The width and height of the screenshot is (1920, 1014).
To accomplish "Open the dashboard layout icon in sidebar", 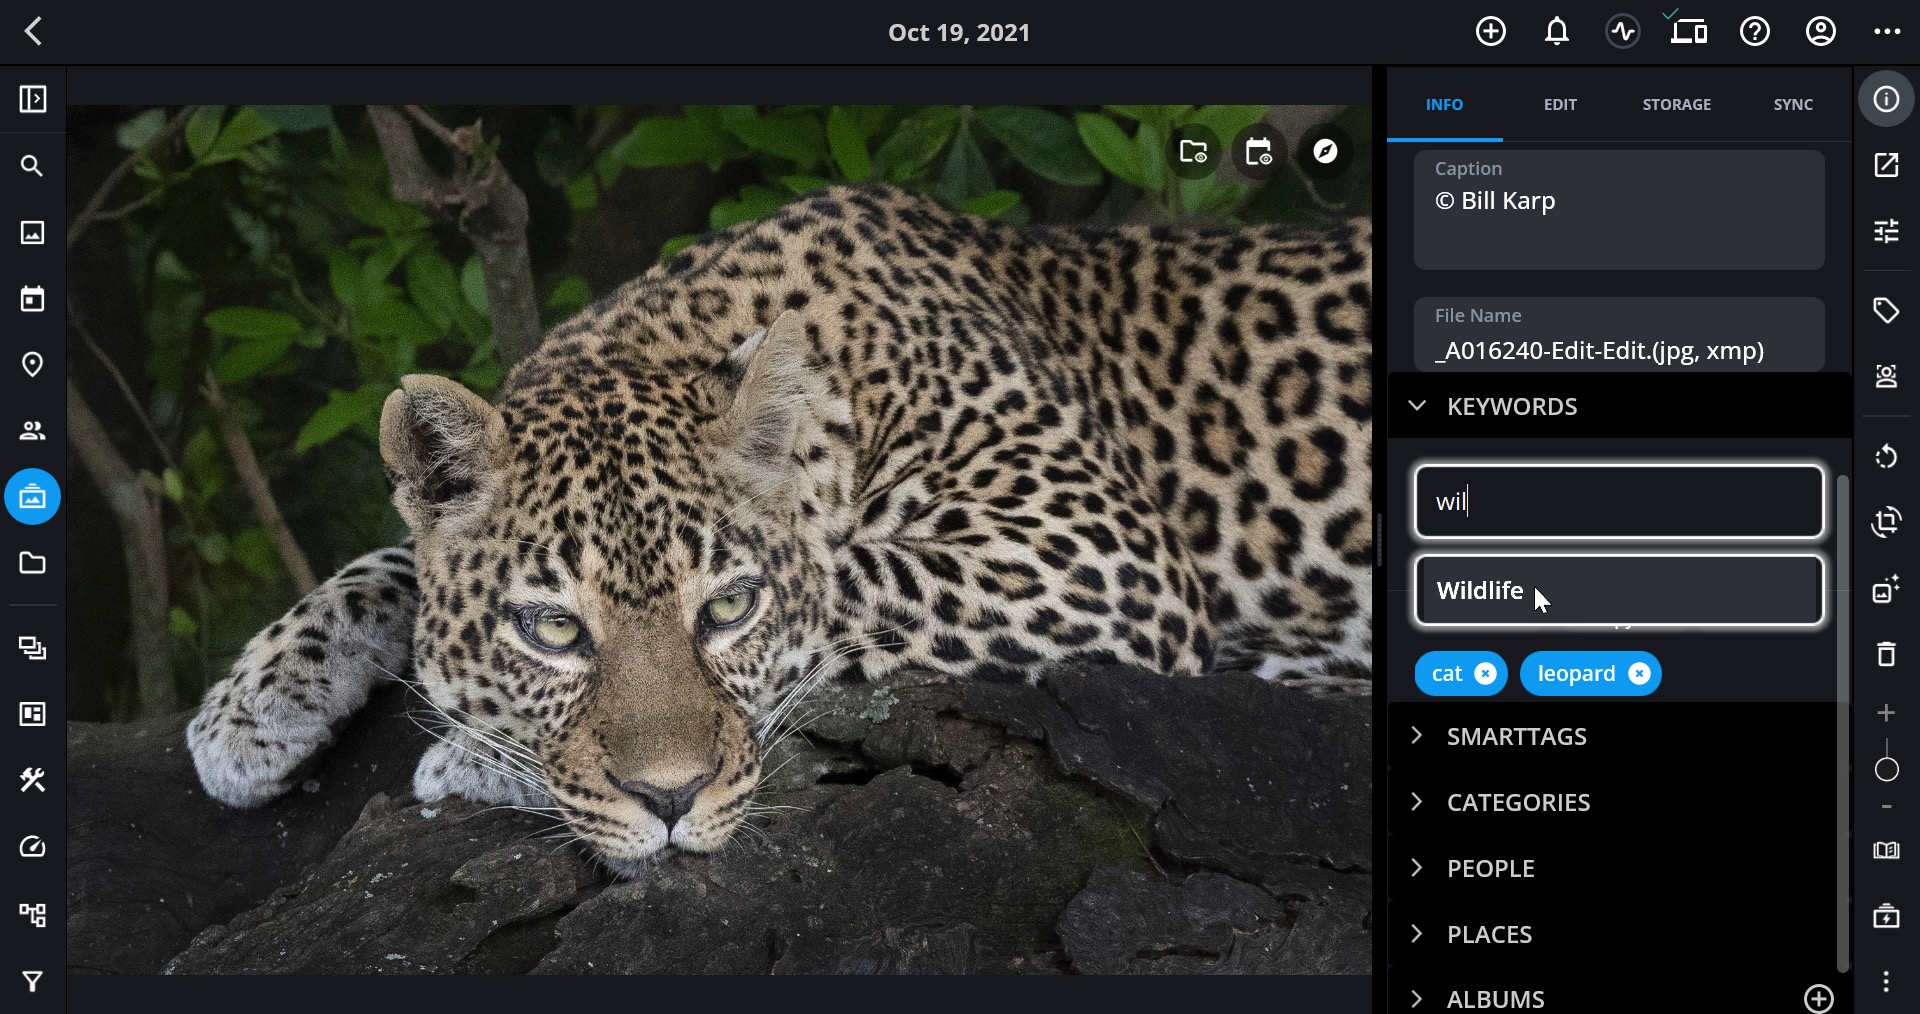I will 33,714.
